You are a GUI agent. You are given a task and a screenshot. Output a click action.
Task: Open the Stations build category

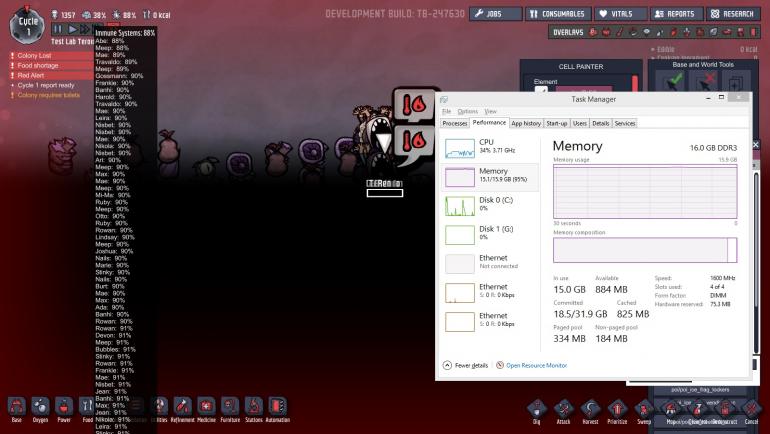(253, 409)
